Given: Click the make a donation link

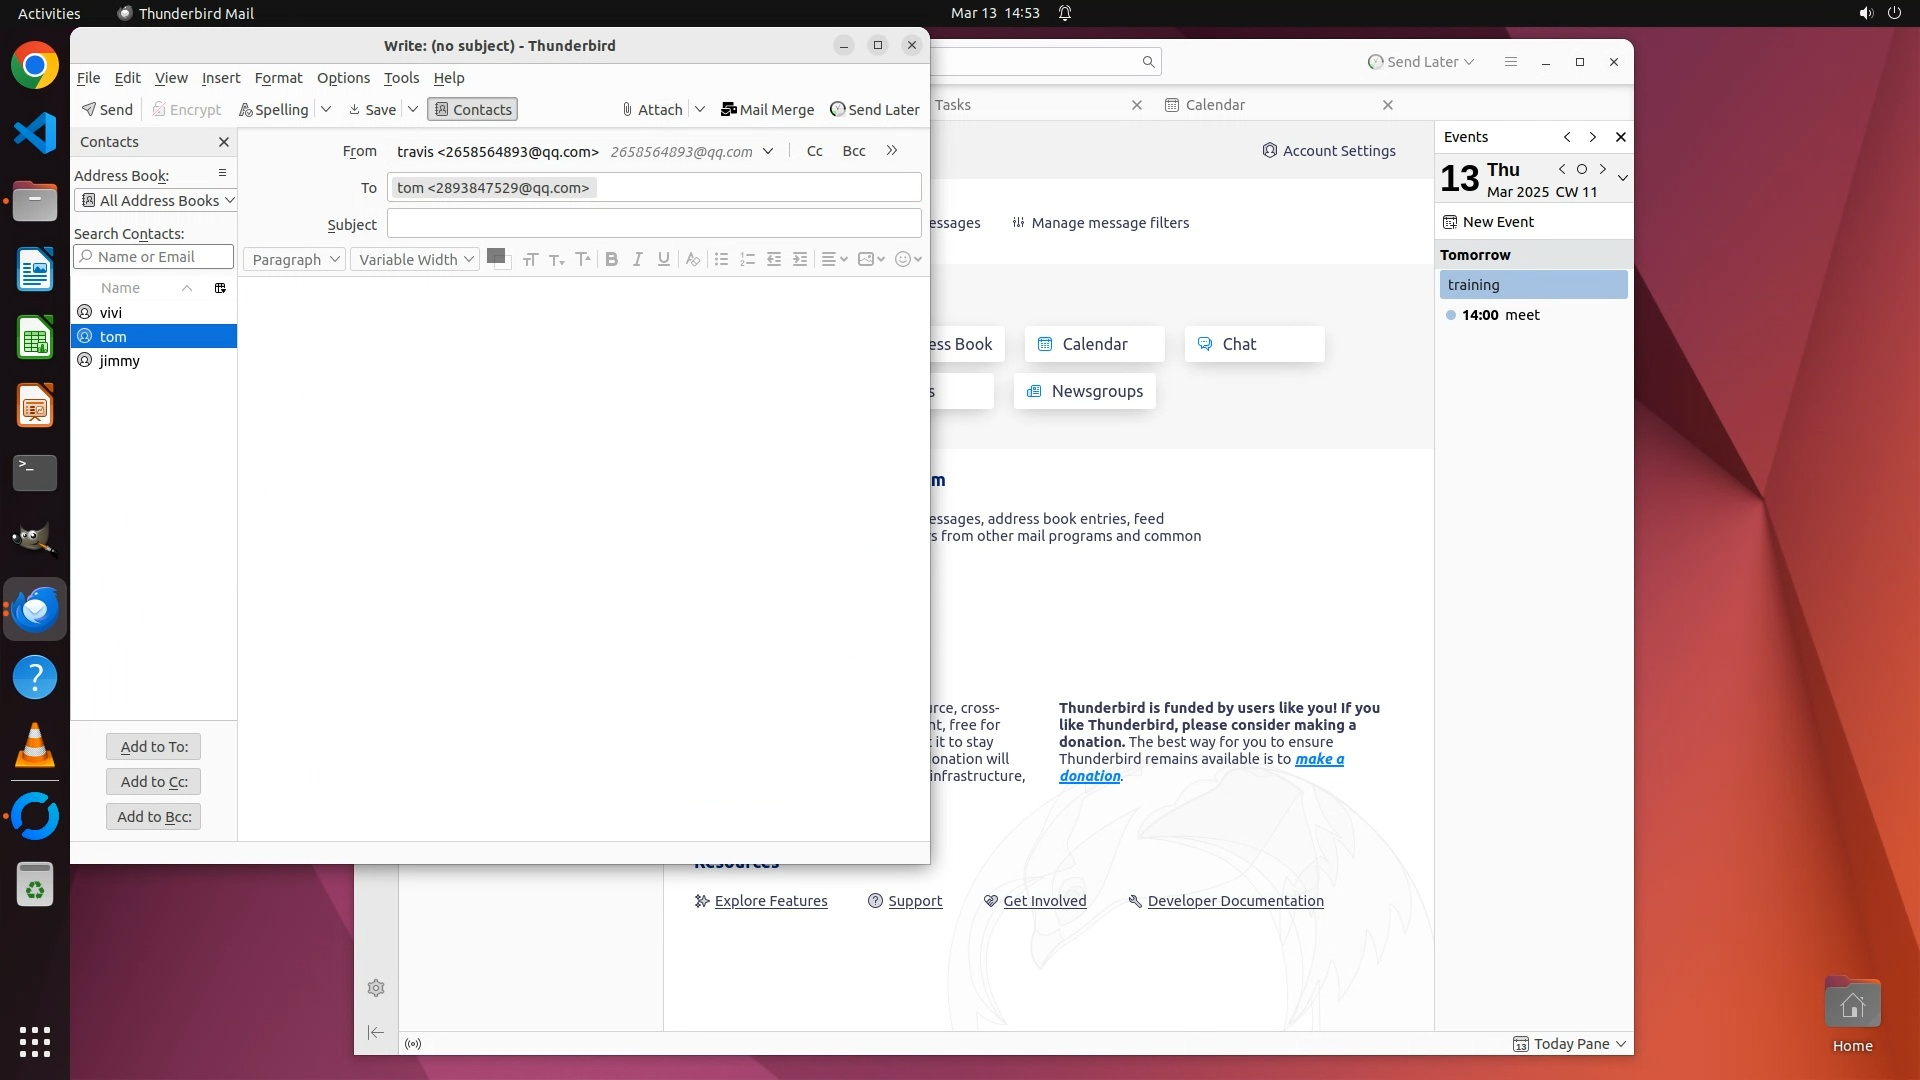Looking at the screenshot, I should (1318, 759).
